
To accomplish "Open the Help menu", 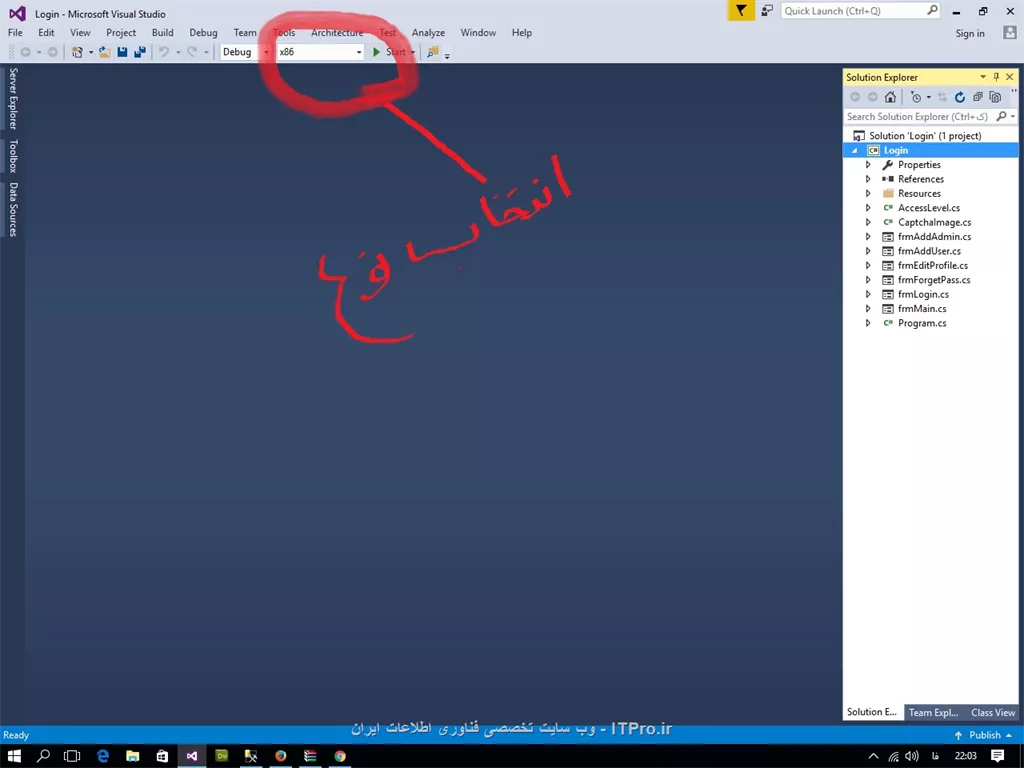I will point(522,33).
